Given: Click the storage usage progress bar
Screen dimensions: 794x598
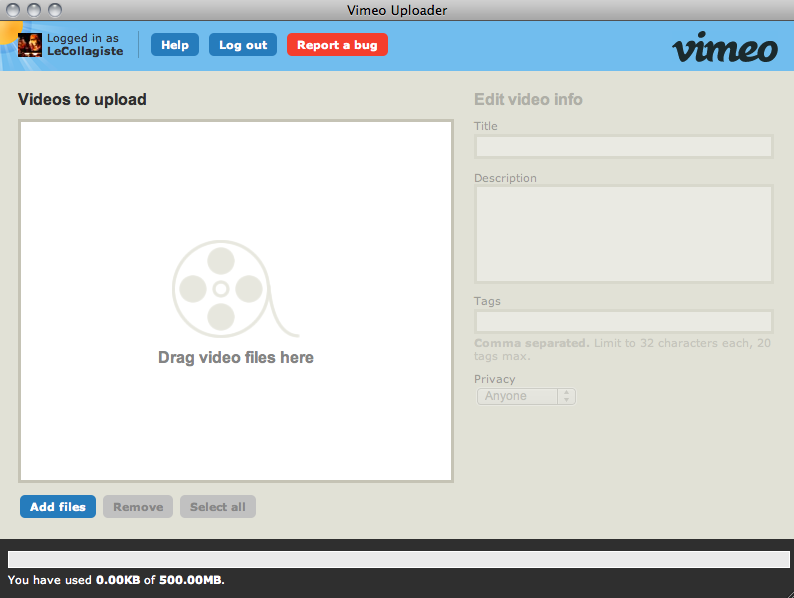Looking at the screenshot, I should [399, 559].
